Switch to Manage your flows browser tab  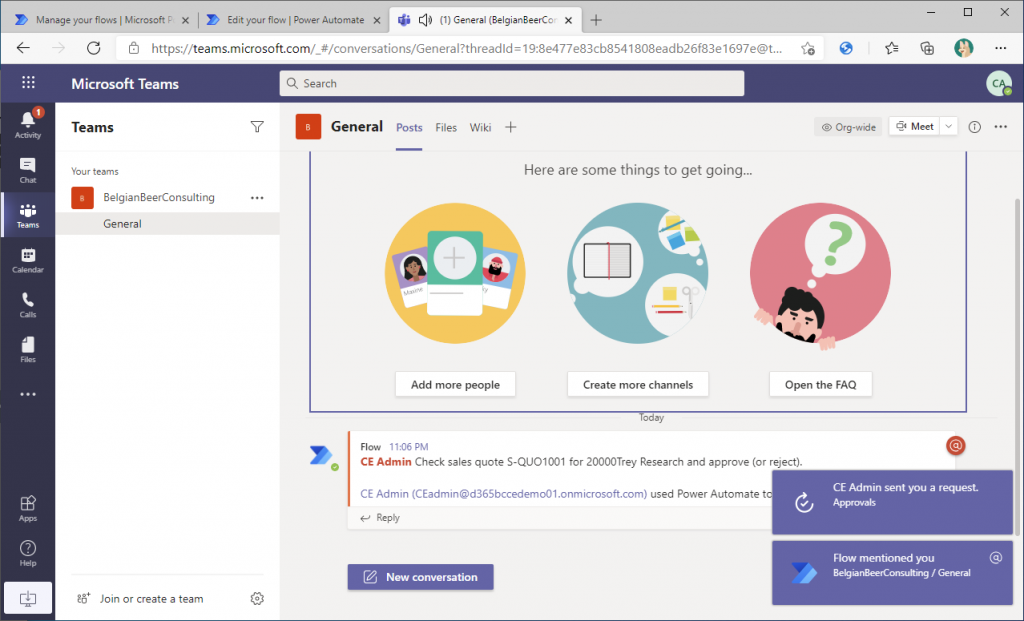tap(103, 20)
